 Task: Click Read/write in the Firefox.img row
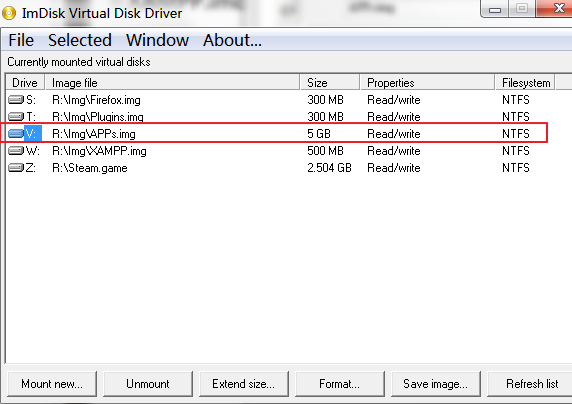pos(394,100)
